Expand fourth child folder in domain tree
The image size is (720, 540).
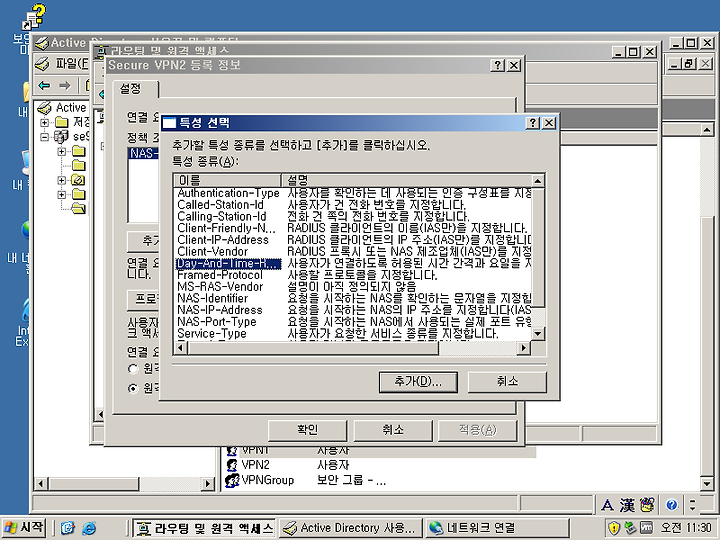62,195
